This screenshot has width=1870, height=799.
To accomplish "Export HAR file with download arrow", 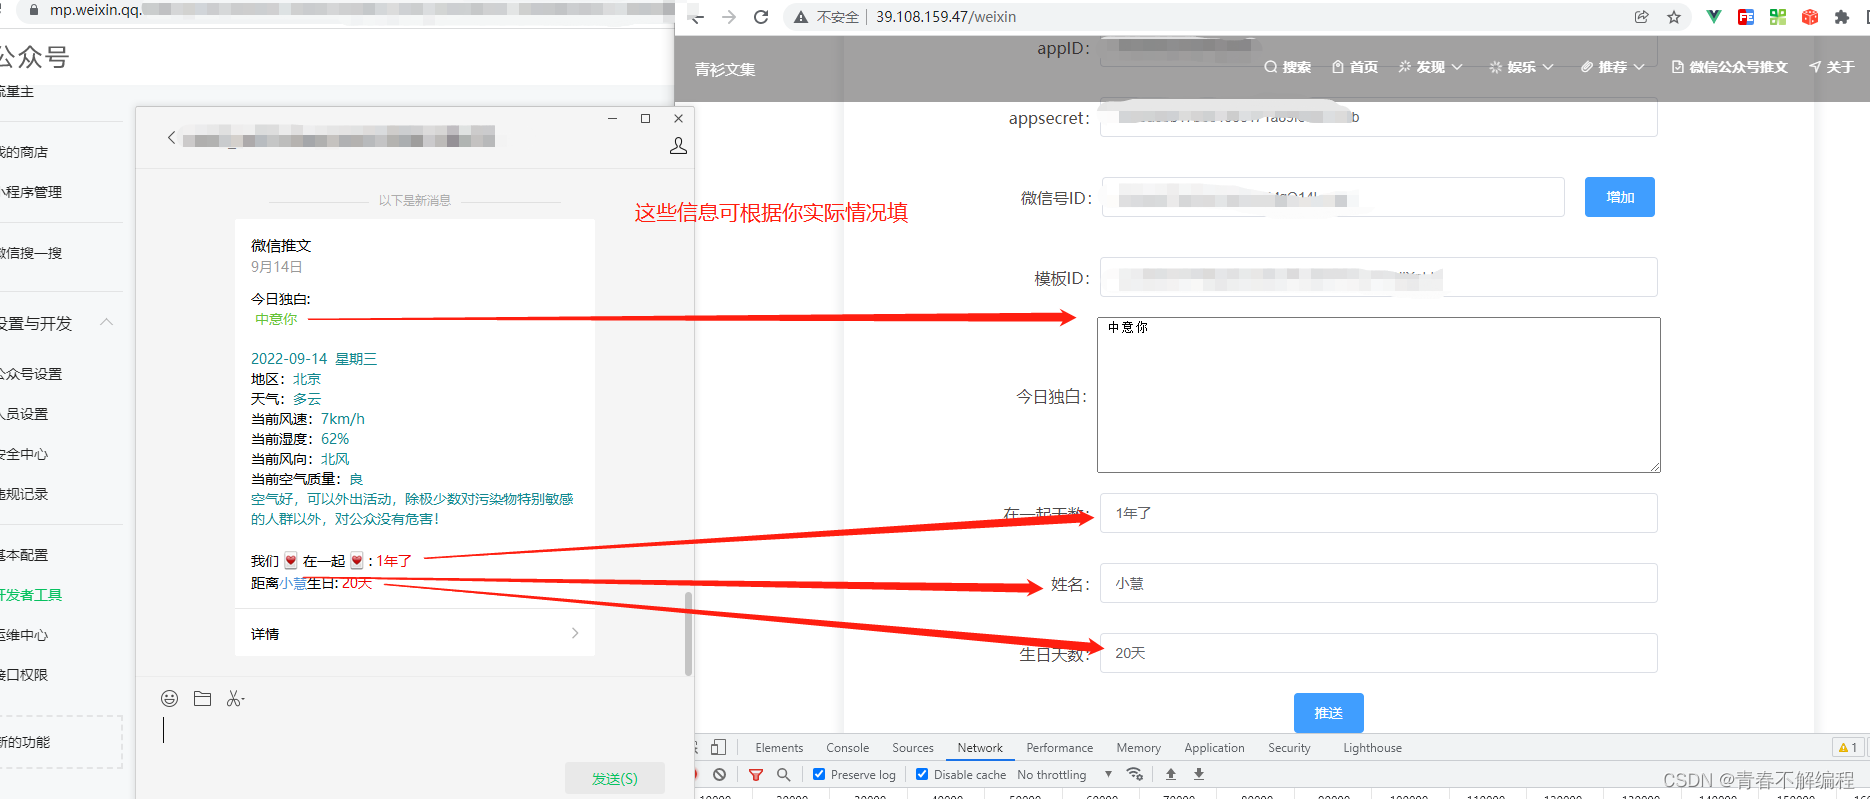I will pyautogui.click(x=1199, y=774).
